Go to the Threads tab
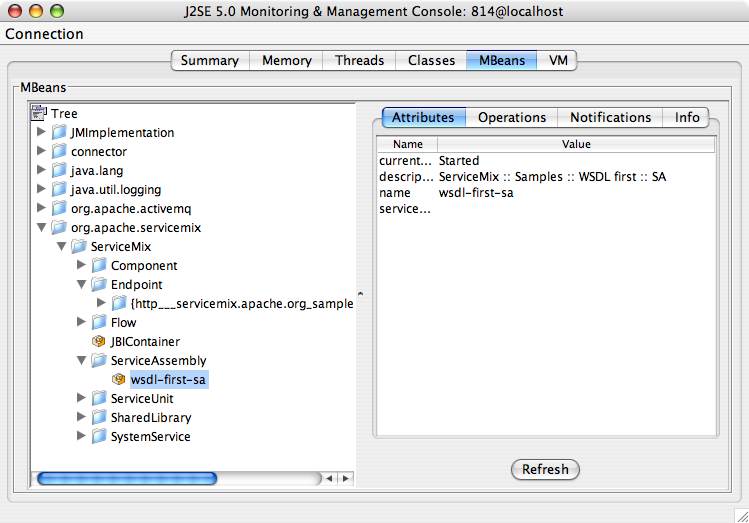Image resolution: width=749 pixels, height=523 pixels. 359,61
